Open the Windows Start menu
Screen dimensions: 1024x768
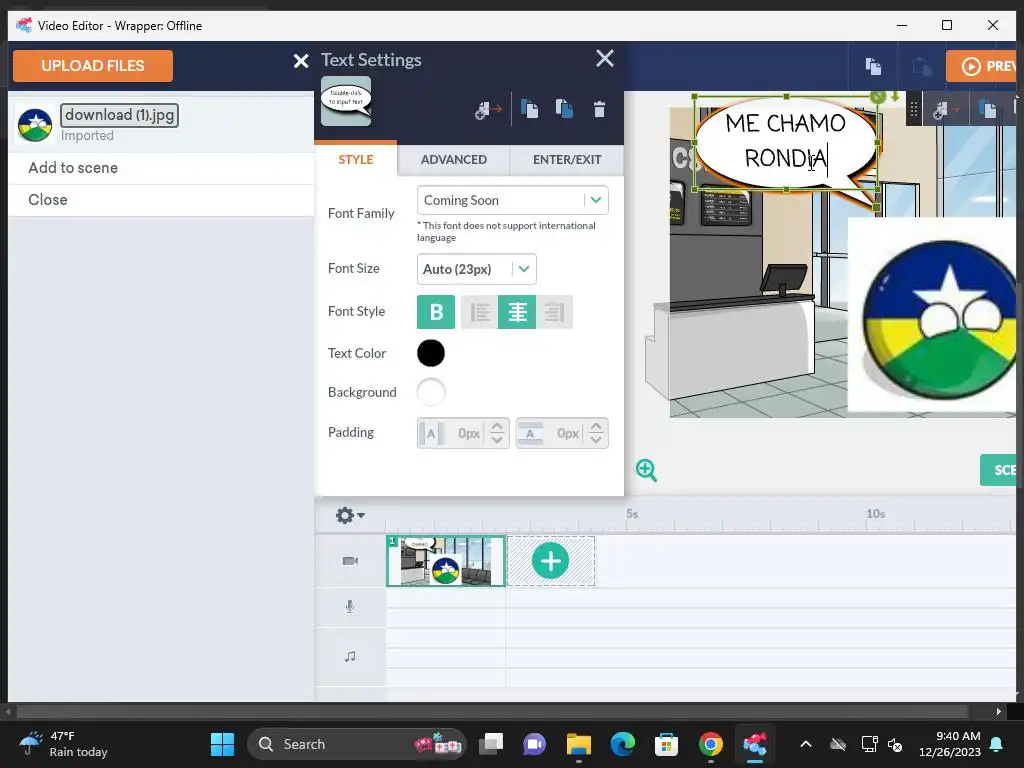coord(222,744)
